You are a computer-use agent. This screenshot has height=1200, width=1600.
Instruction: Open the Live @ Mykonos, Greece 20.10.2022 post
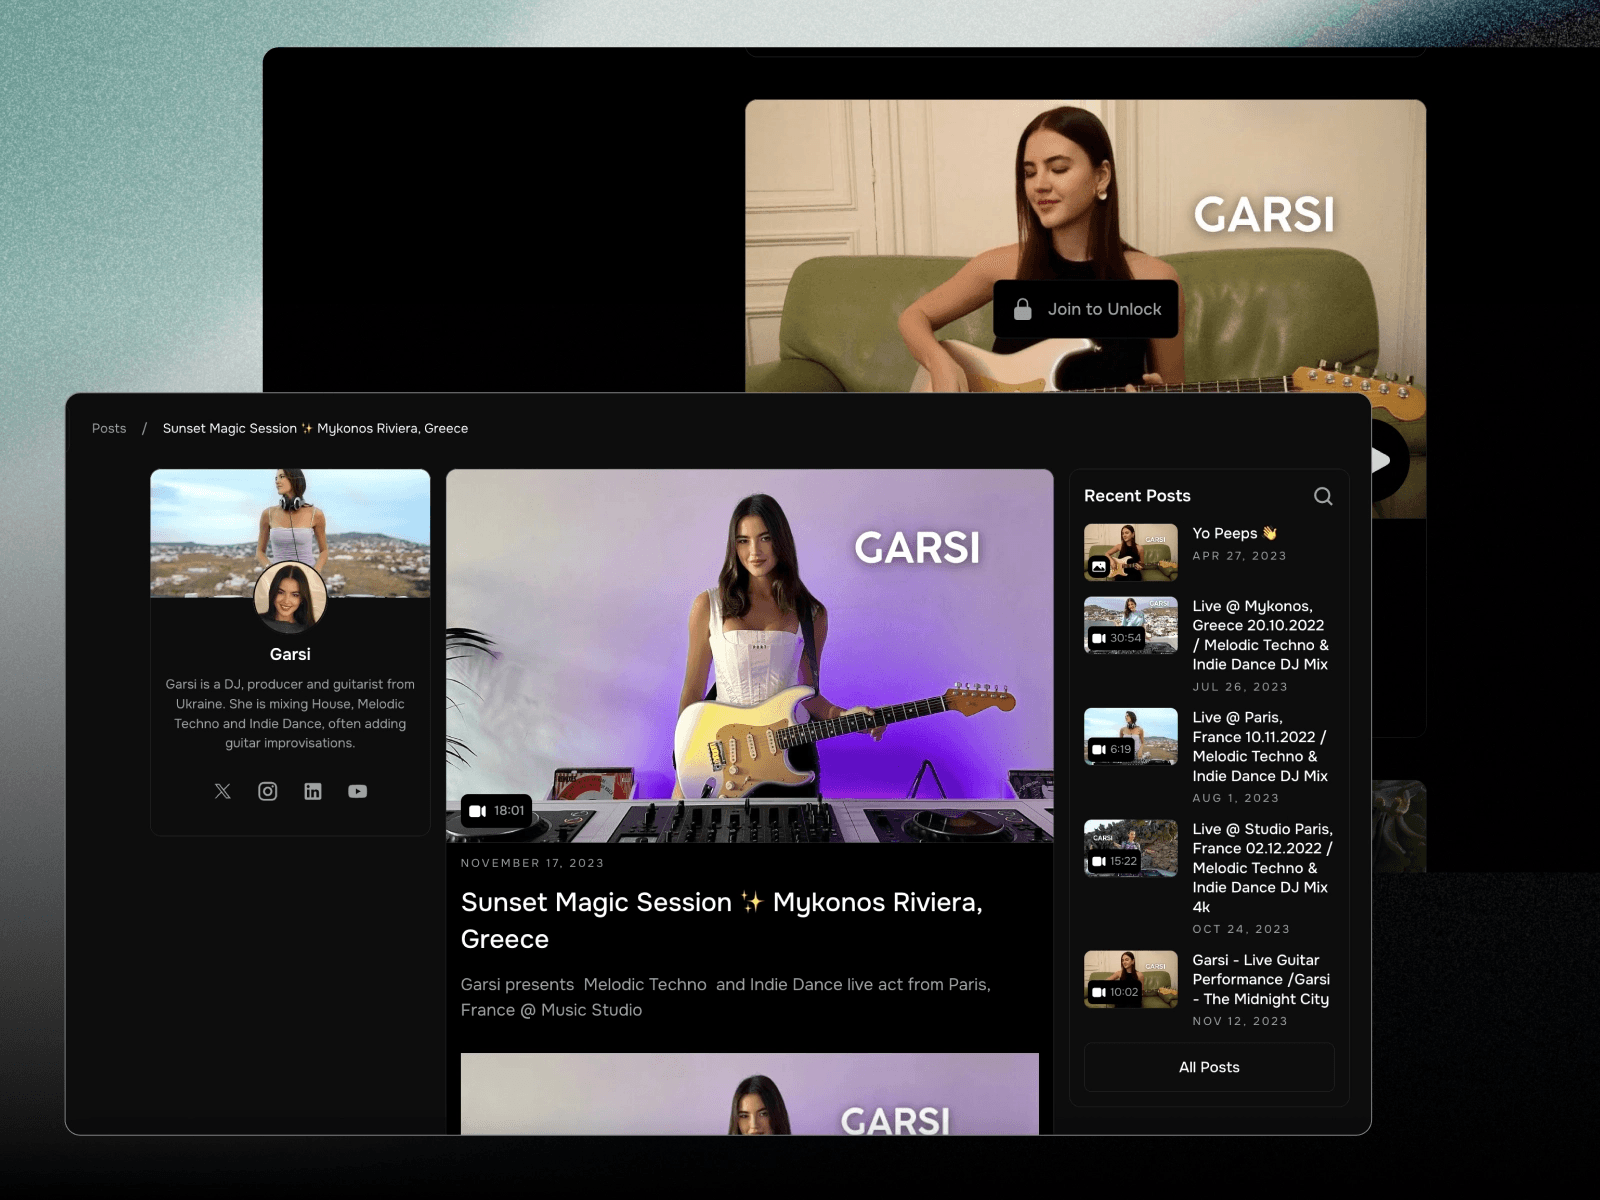(x=1261, y=635)
